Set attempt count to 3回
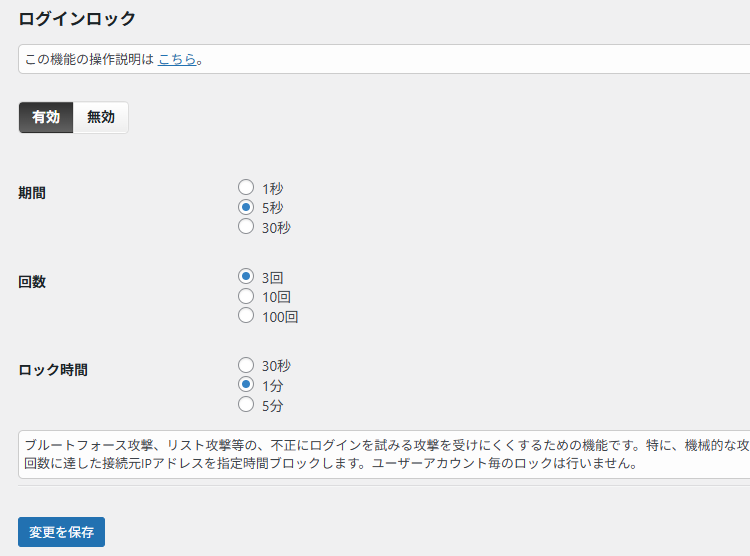 [246, 277]
